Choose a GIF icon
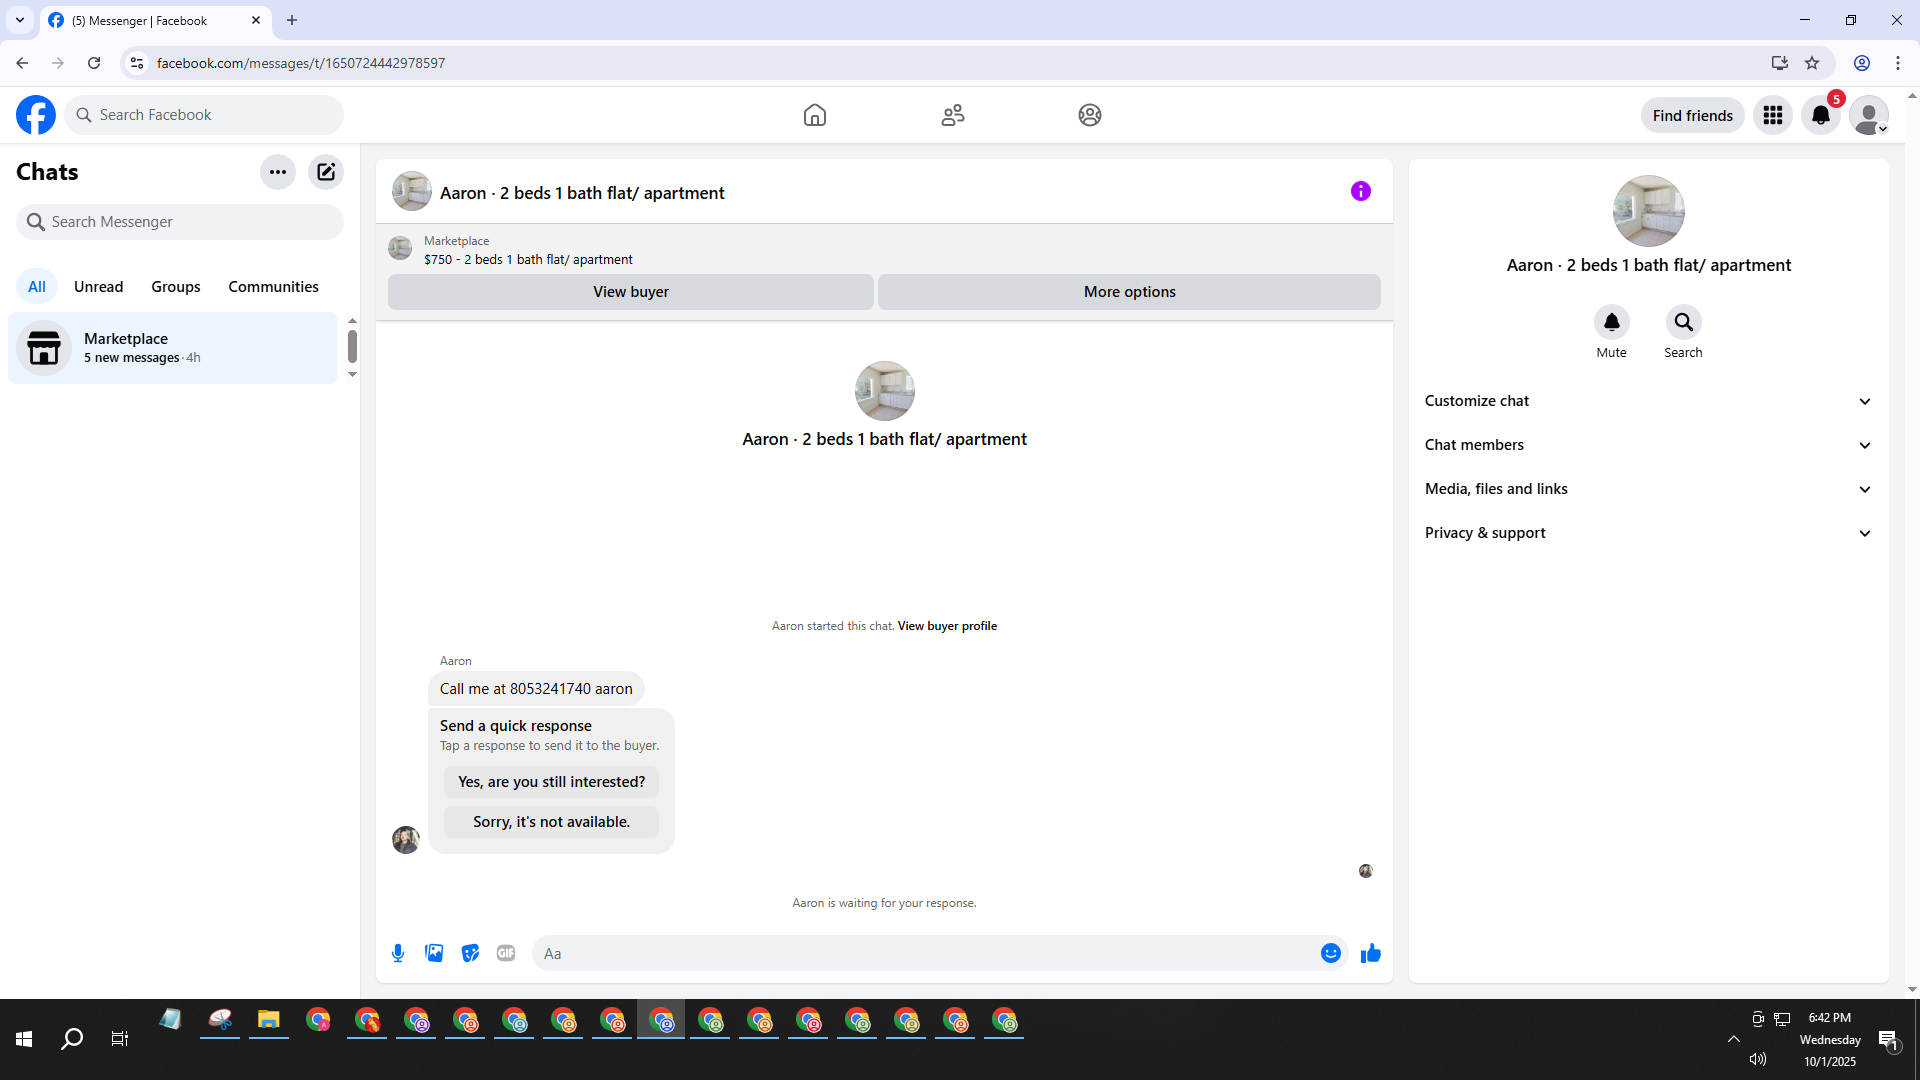 [506, 953]
